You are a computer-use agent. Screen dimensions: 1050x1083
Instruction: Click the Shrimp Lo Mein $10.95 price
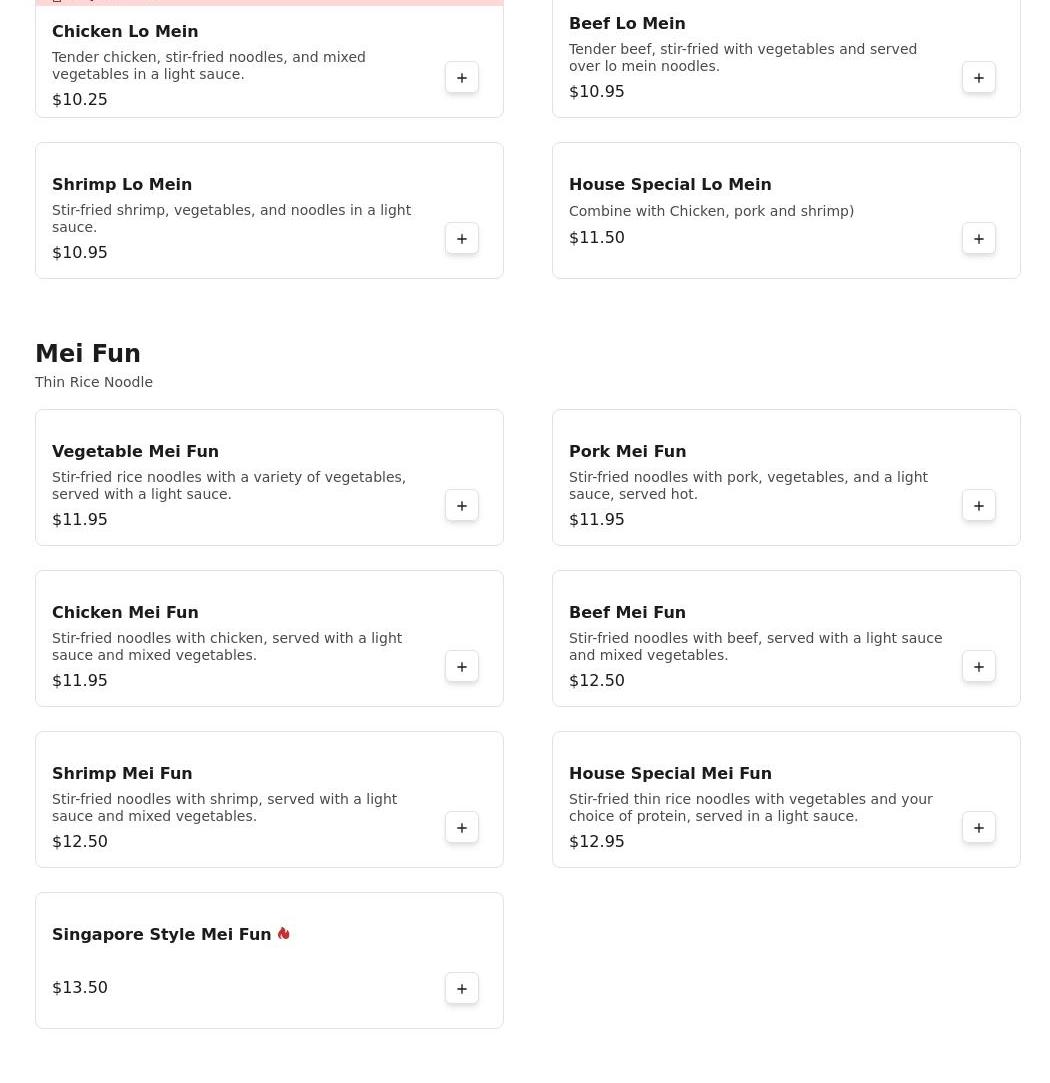80,253
